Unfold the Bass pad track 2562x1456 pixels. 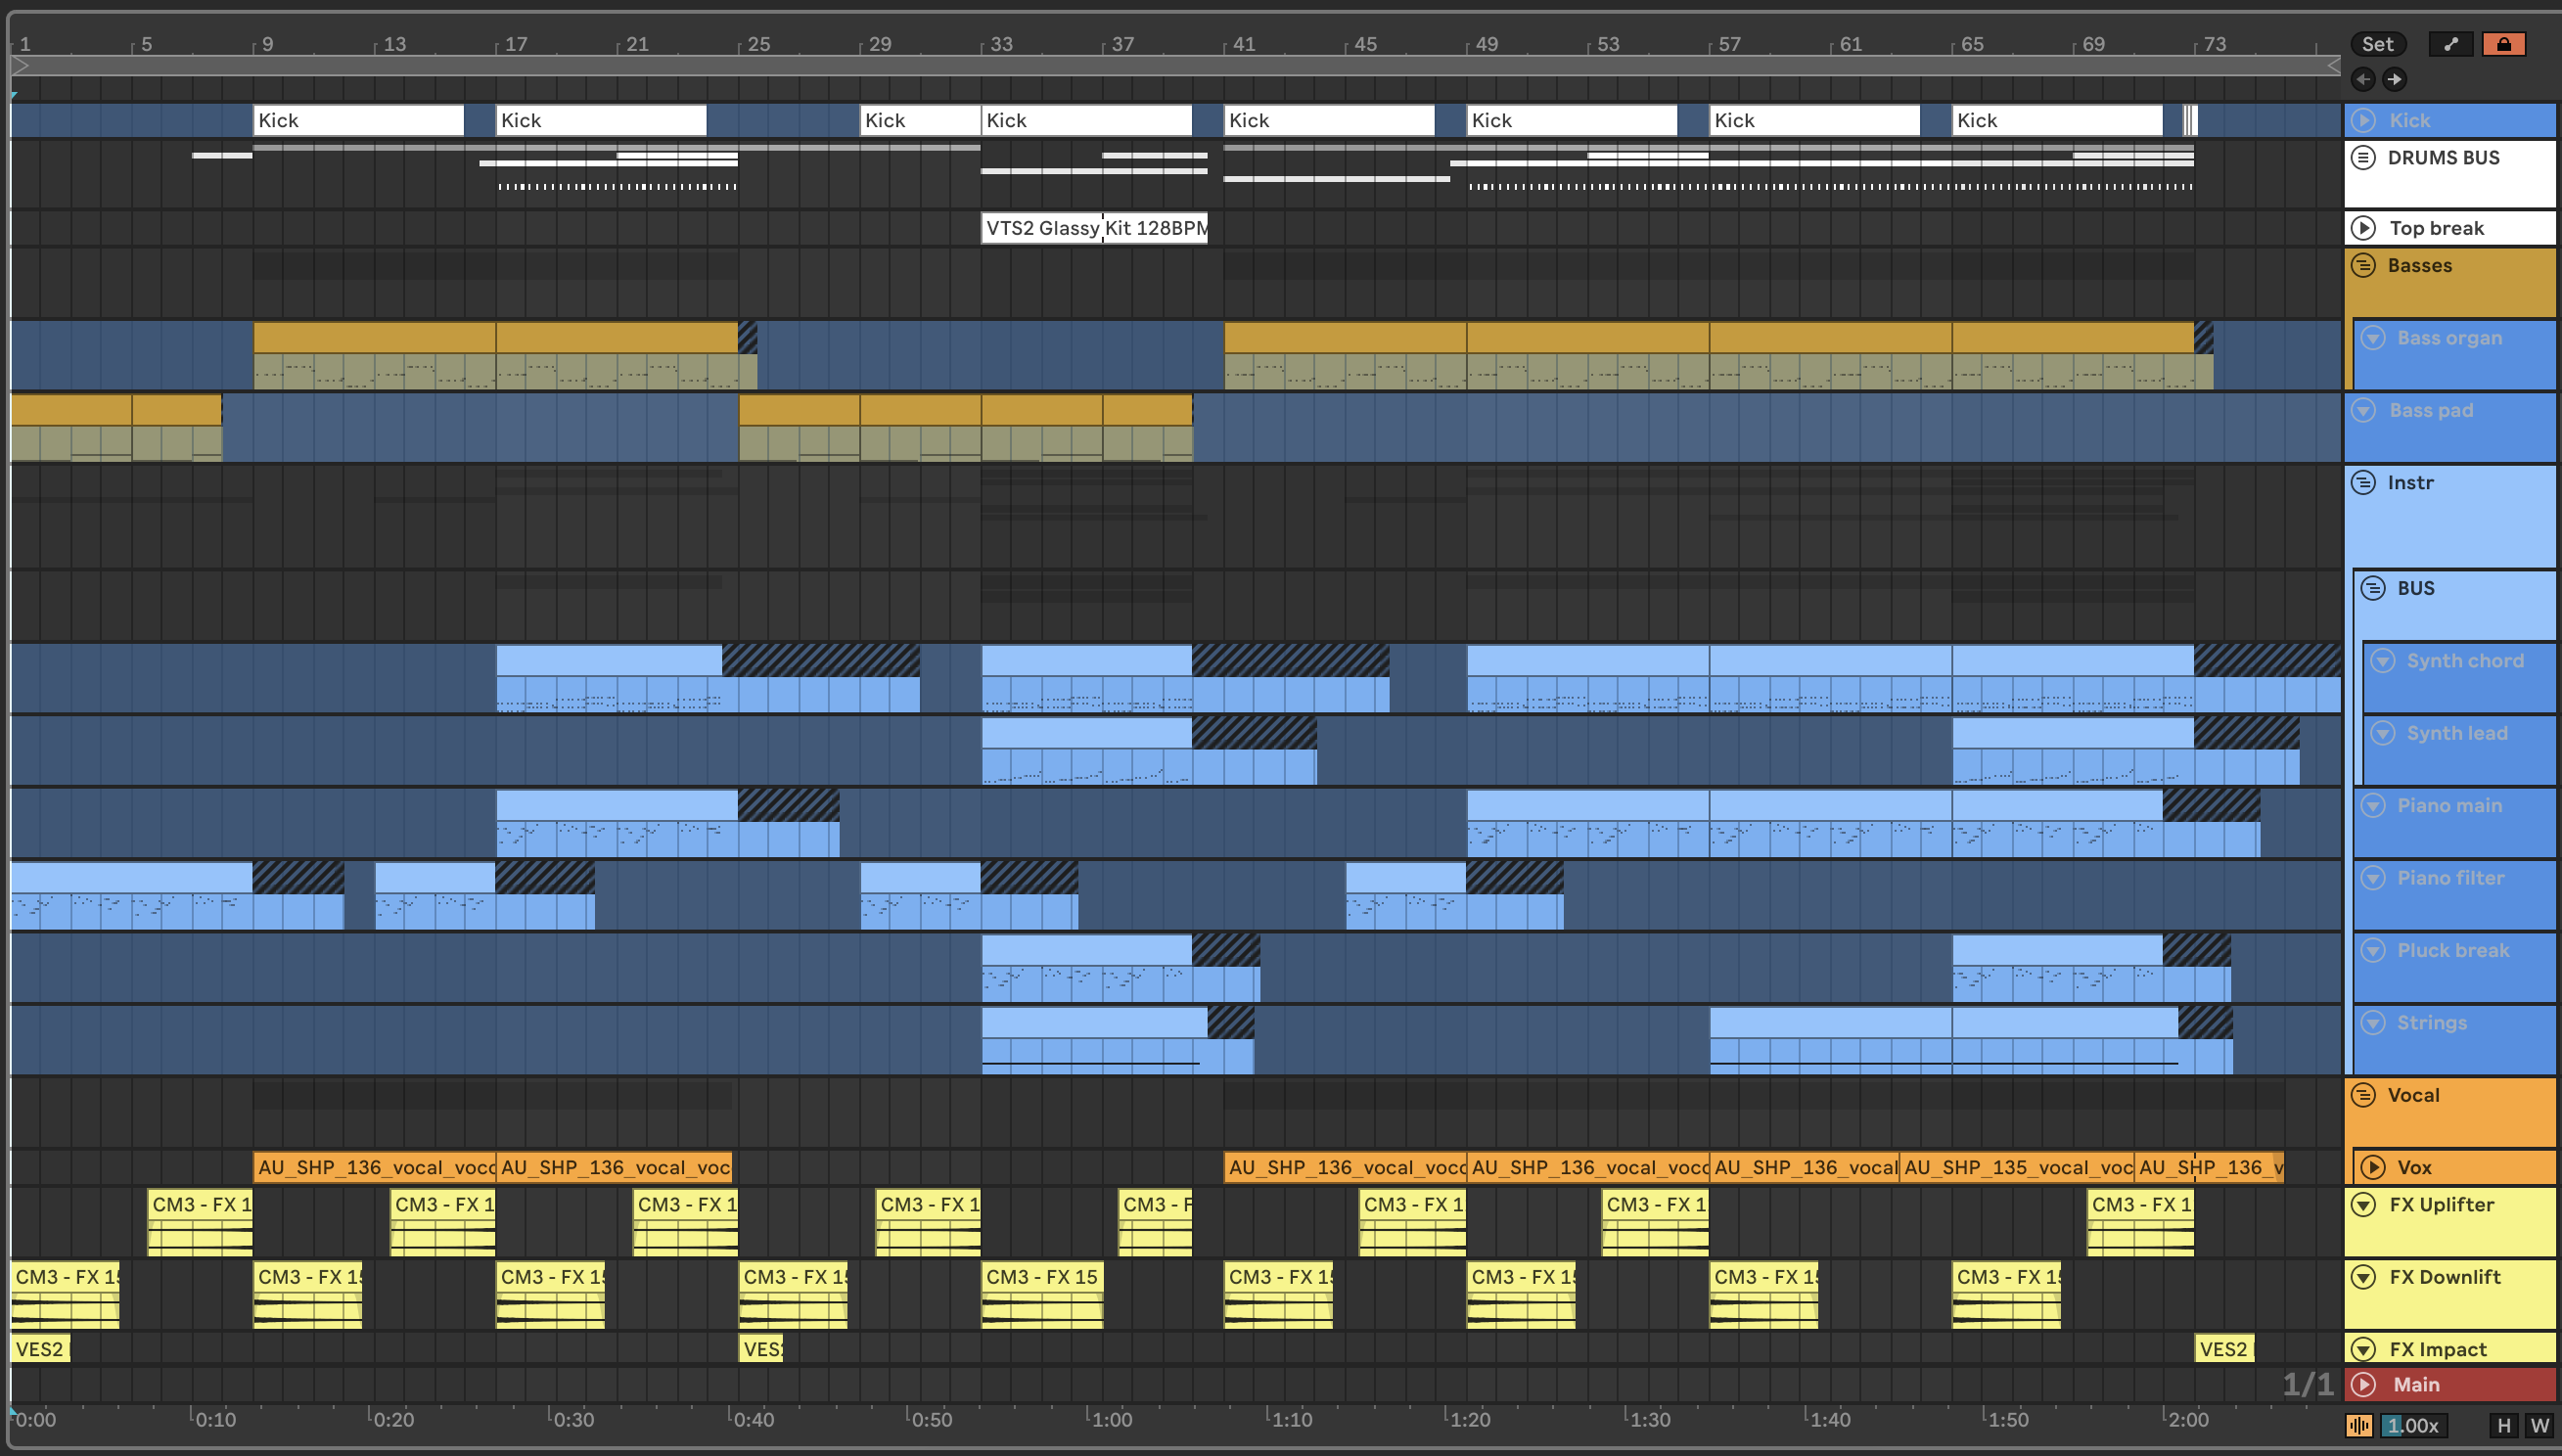[2363, 410]
